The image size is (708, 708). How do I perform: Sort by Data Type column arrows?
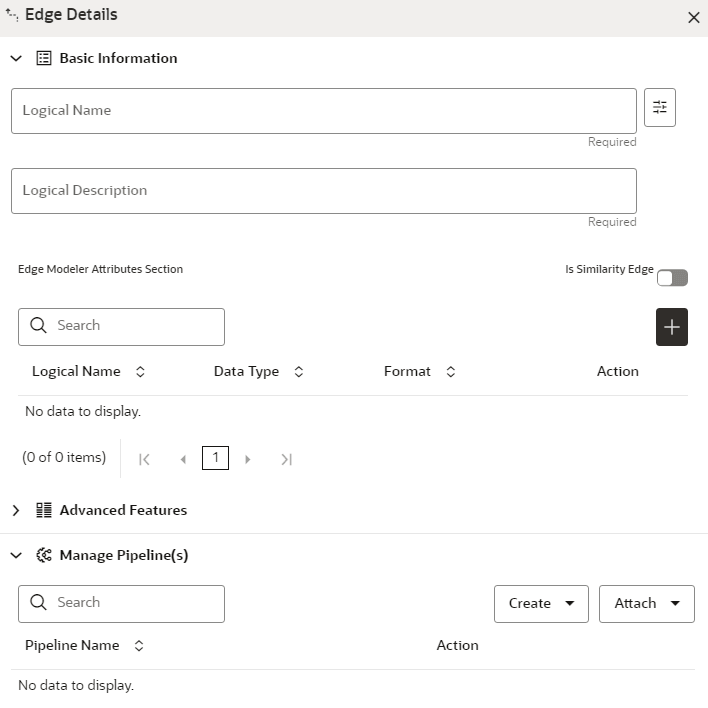(298, 372)
